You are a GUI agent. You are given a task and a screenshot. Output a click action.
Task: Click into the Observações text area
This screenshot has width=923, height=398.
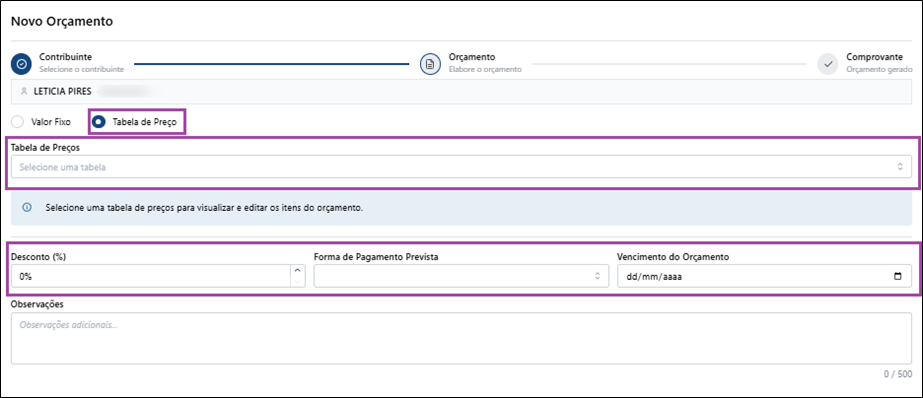coord(462,339)
